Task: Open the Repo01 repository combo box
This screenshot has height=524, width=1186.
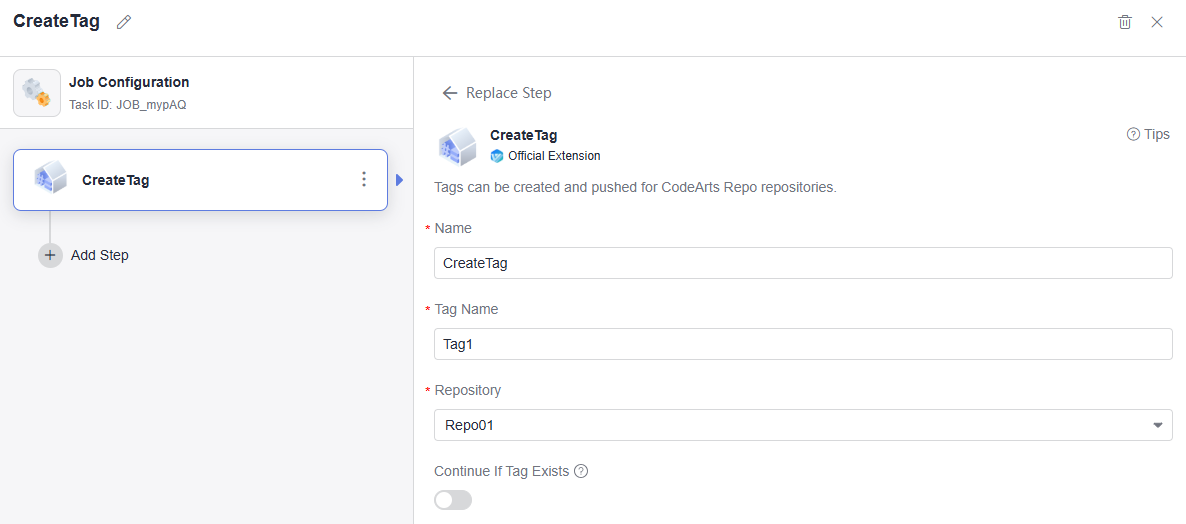Action: pos(790,425)
